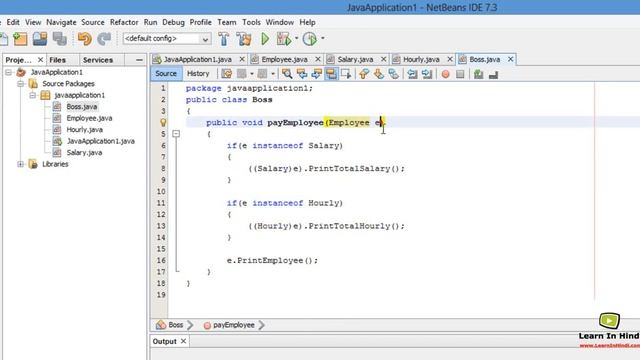Viewport: 640px width, 360px height.
Task: Click the light bulb hint on line 4
Action: 163,122
